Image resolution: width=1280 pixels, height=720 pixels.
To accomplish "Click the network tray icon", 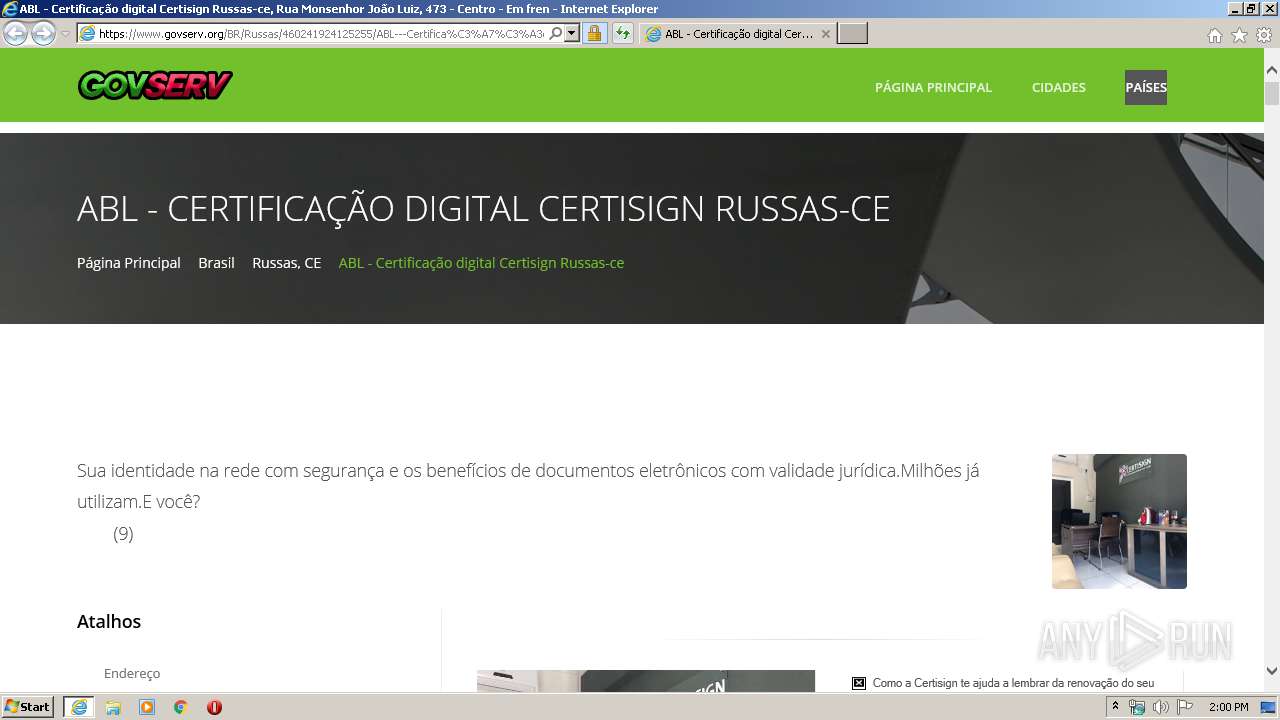I will (1137, 707).
